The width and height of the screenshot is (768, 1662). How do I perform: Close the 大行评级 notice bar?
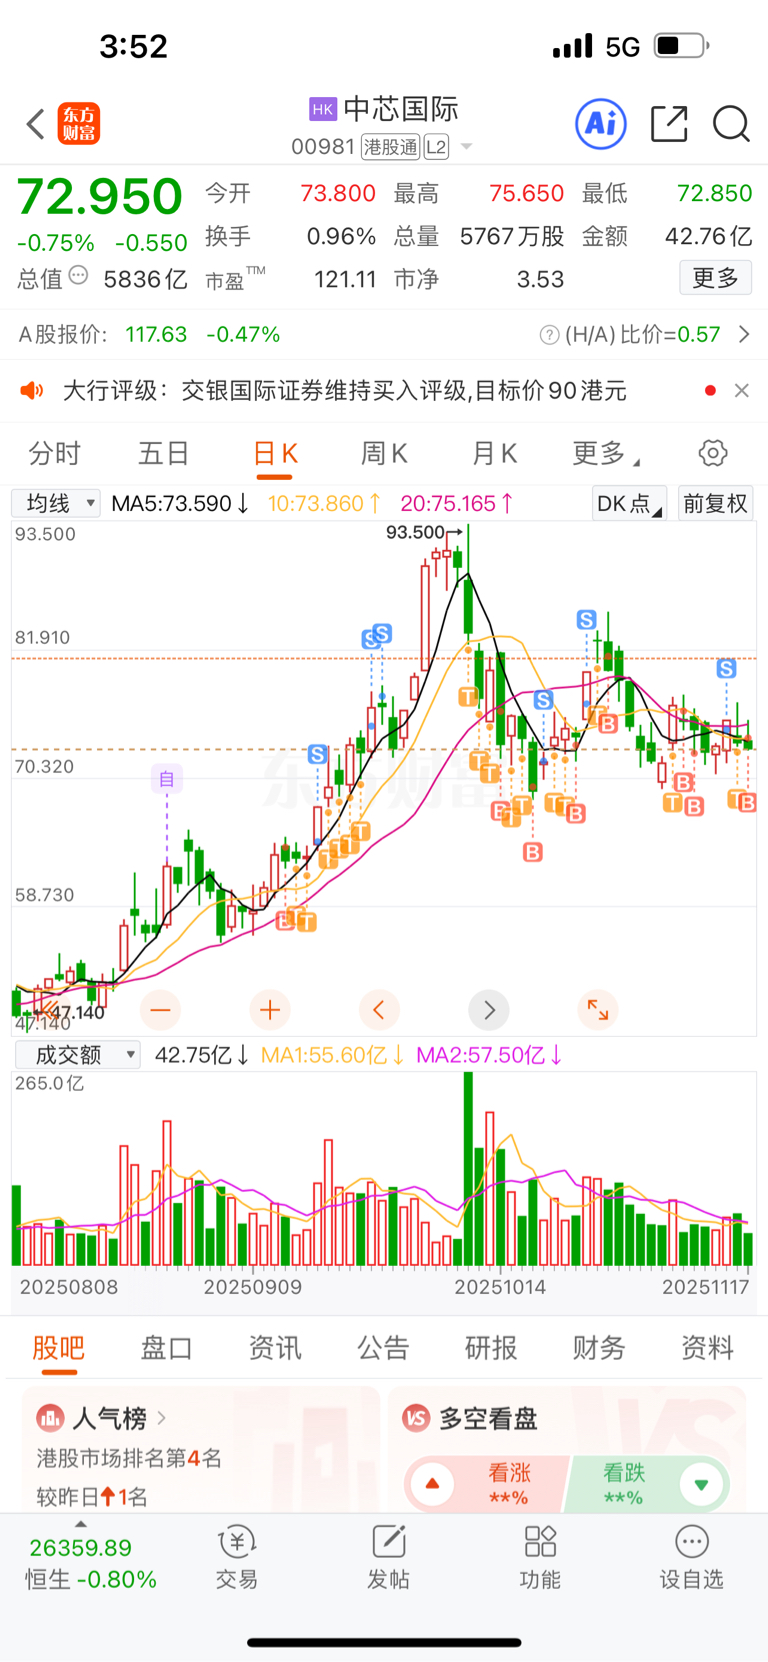741,390
